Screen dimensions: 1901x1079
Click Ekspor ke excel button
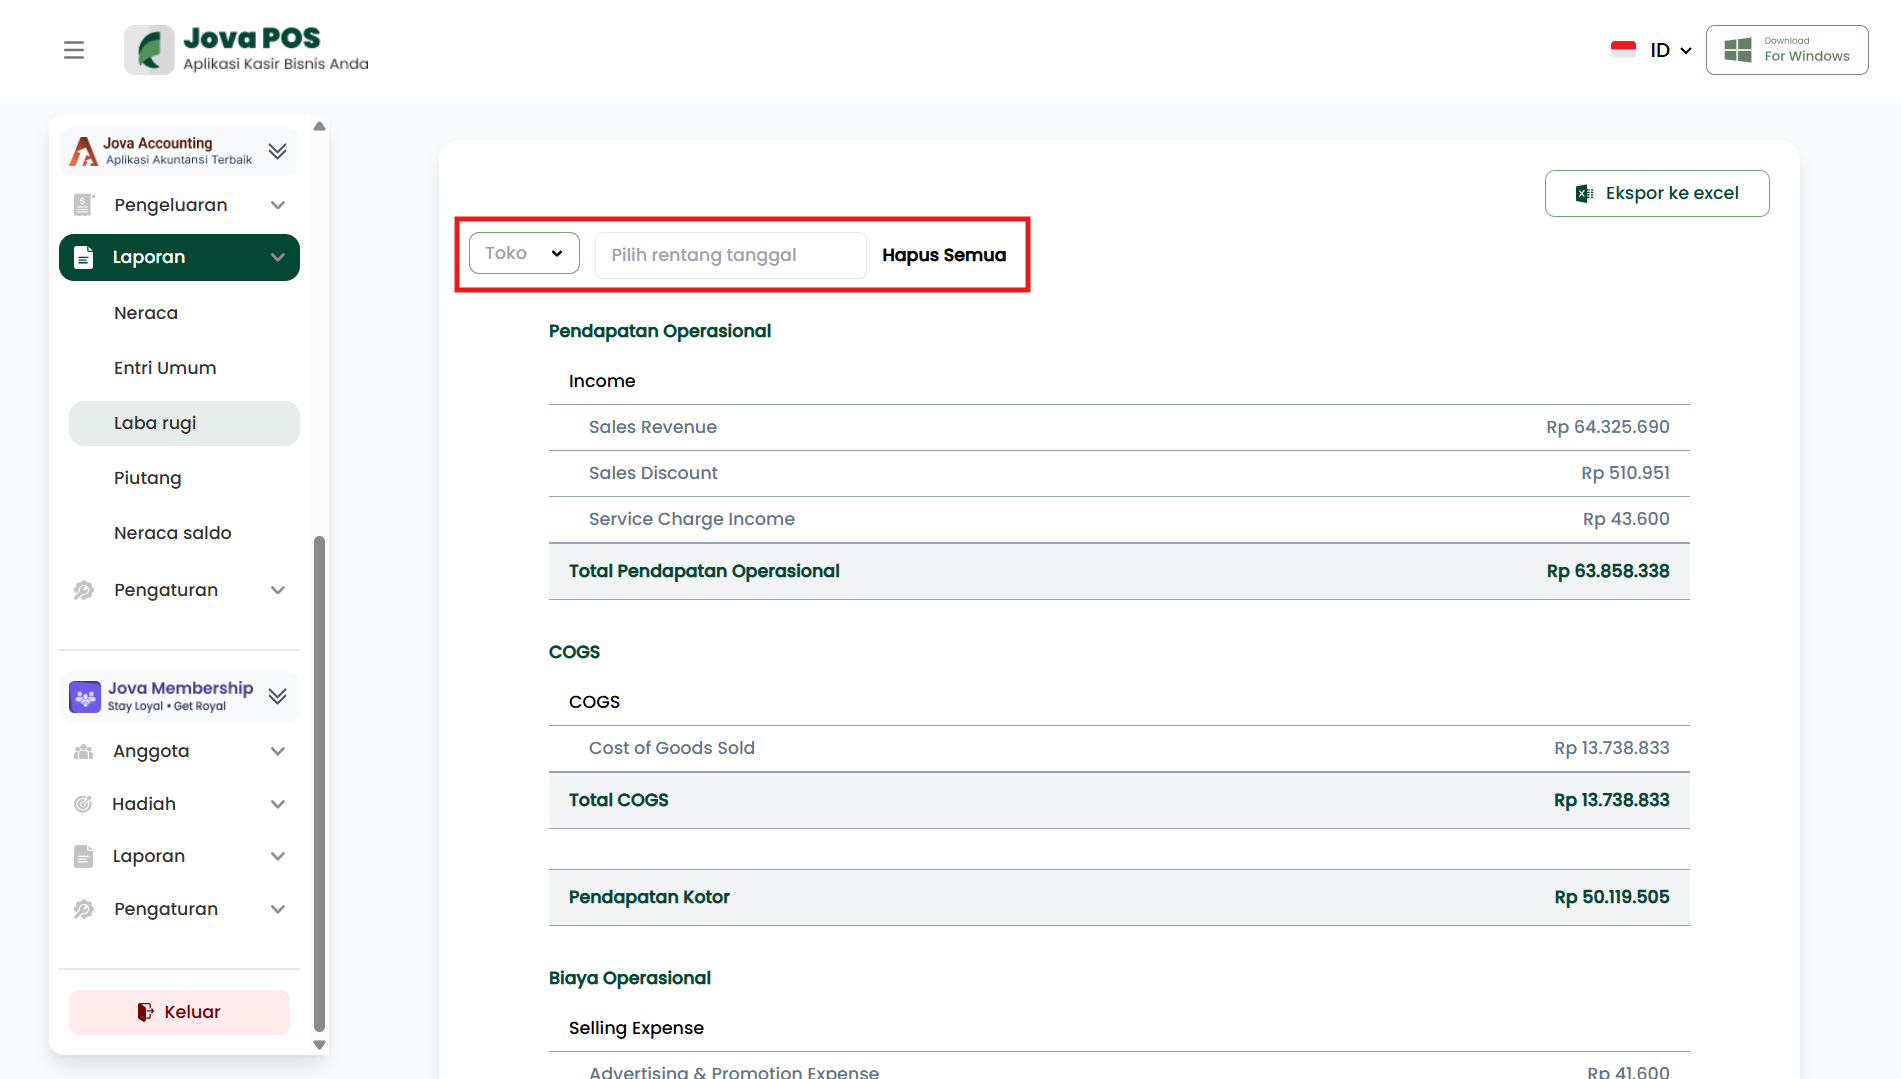coord(1656,193)
